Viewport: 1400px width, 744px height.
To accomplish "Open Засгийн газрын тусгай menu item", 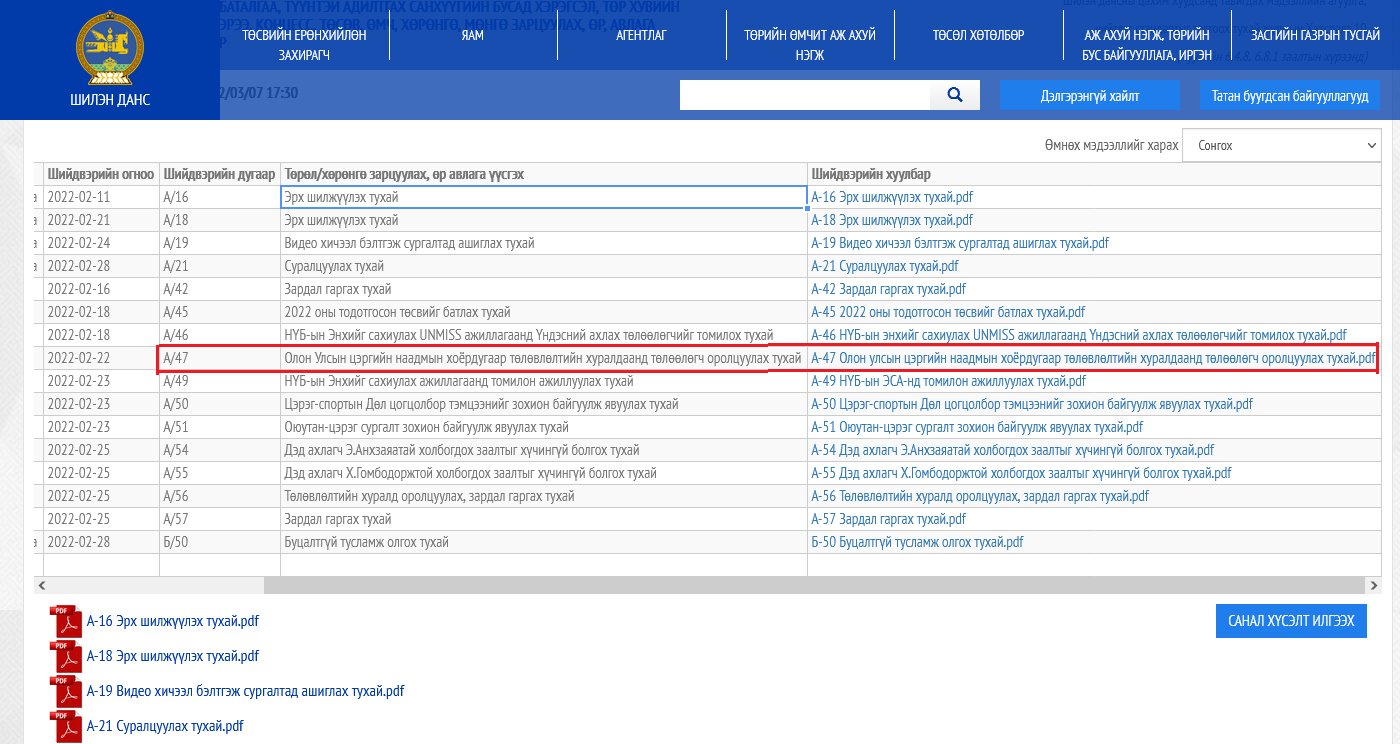I will 1315,35.
